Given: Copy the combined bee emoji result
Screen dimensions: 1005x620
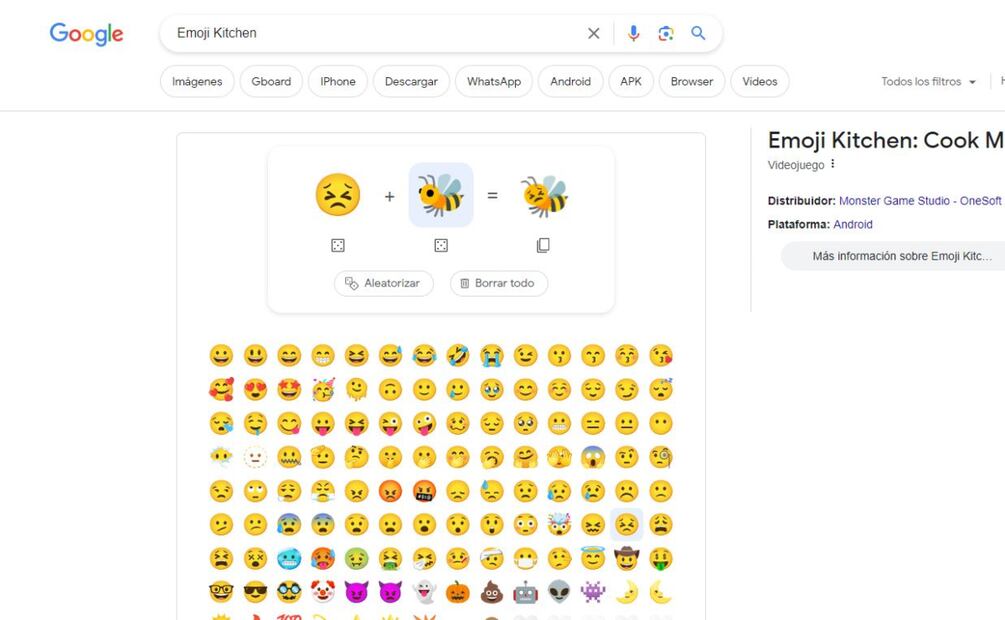Looking at the screenshot, I should pyautogui.click(x=543, y=246).
